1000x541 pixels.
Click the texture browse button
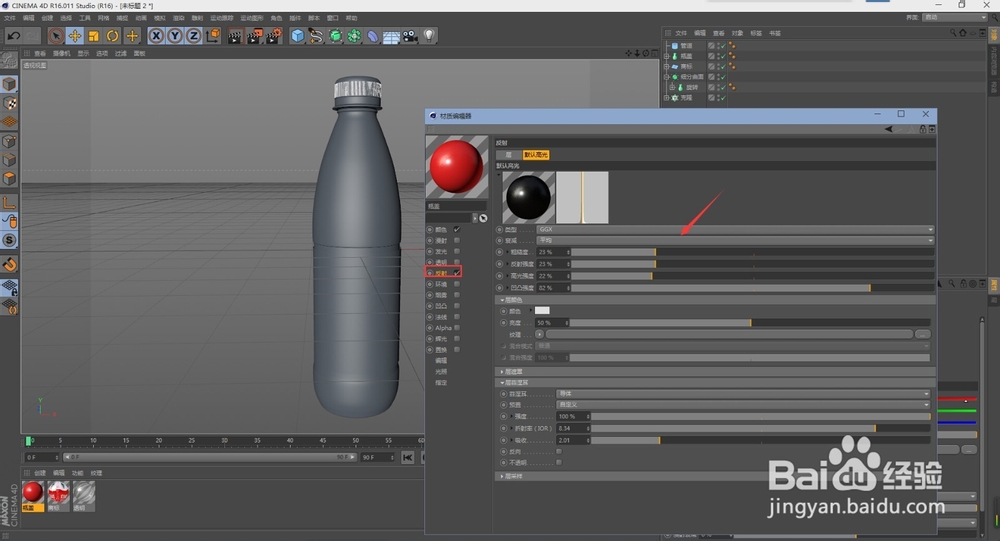(922, 334)
